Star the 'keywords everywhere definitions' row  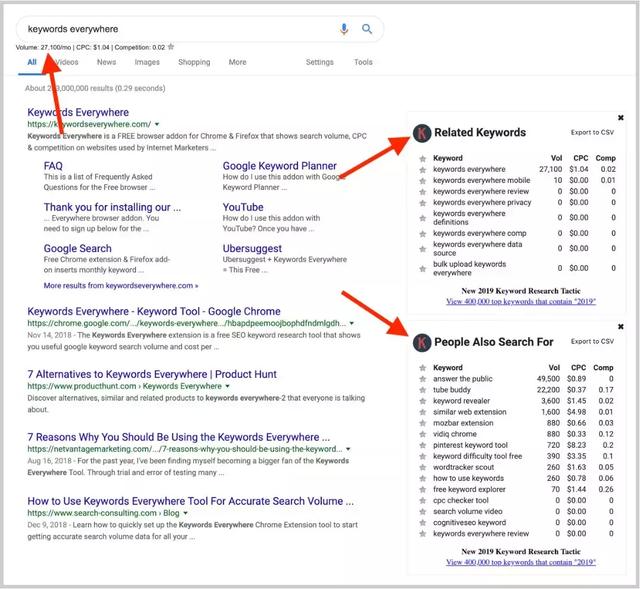[422, 218]
